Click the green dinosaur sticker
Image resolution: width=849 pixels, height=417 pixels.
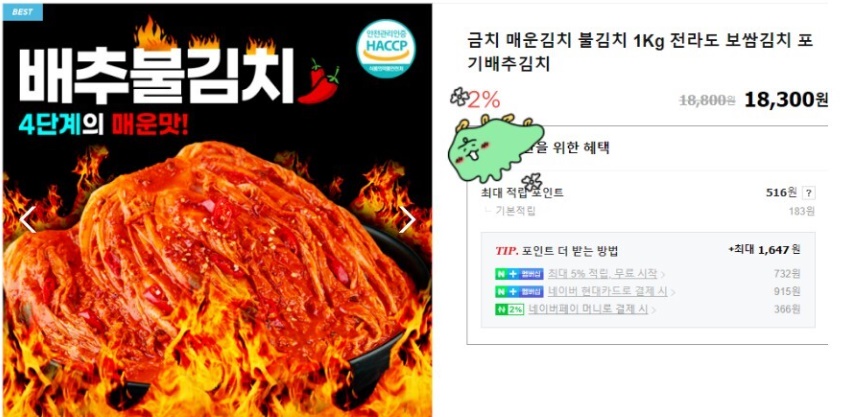494,147
